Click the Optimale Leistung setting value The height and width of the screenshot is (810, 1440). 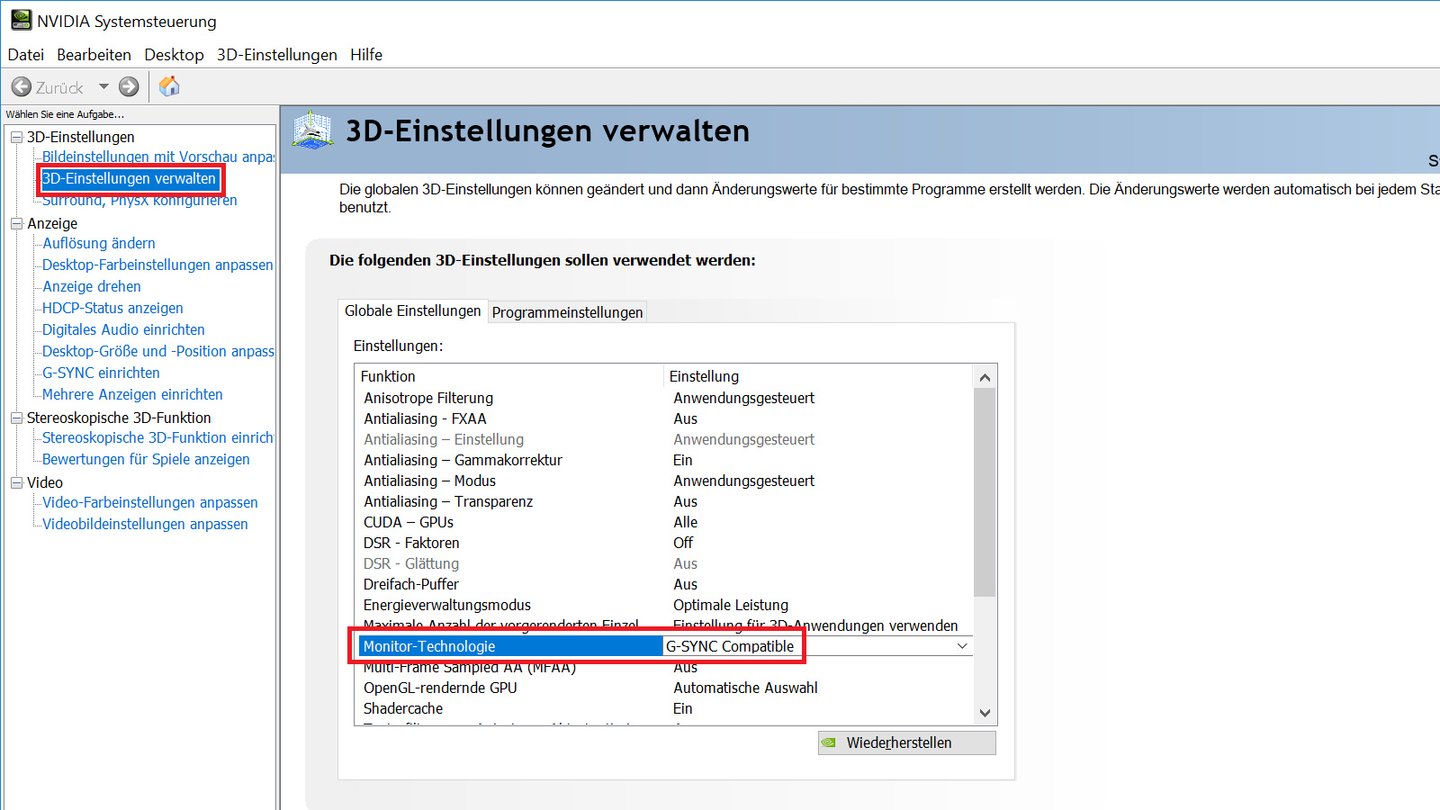pos(731,605)
